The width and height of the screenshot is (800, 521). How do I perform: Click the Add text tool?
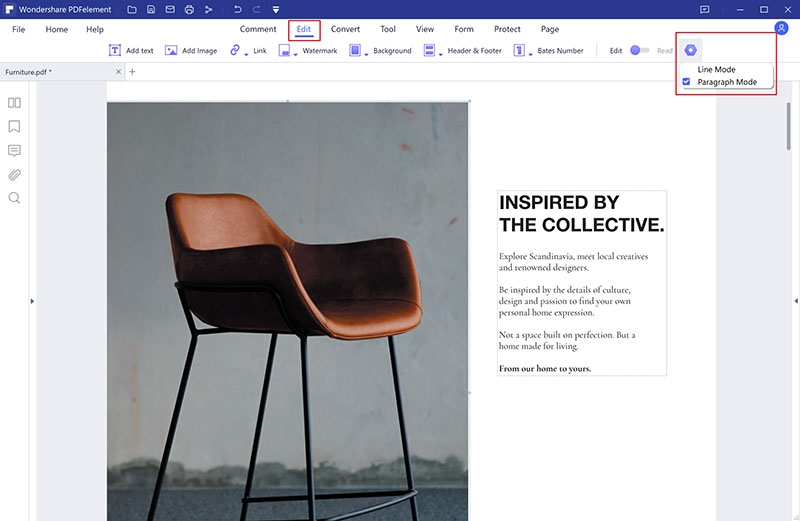pos(131,50)
